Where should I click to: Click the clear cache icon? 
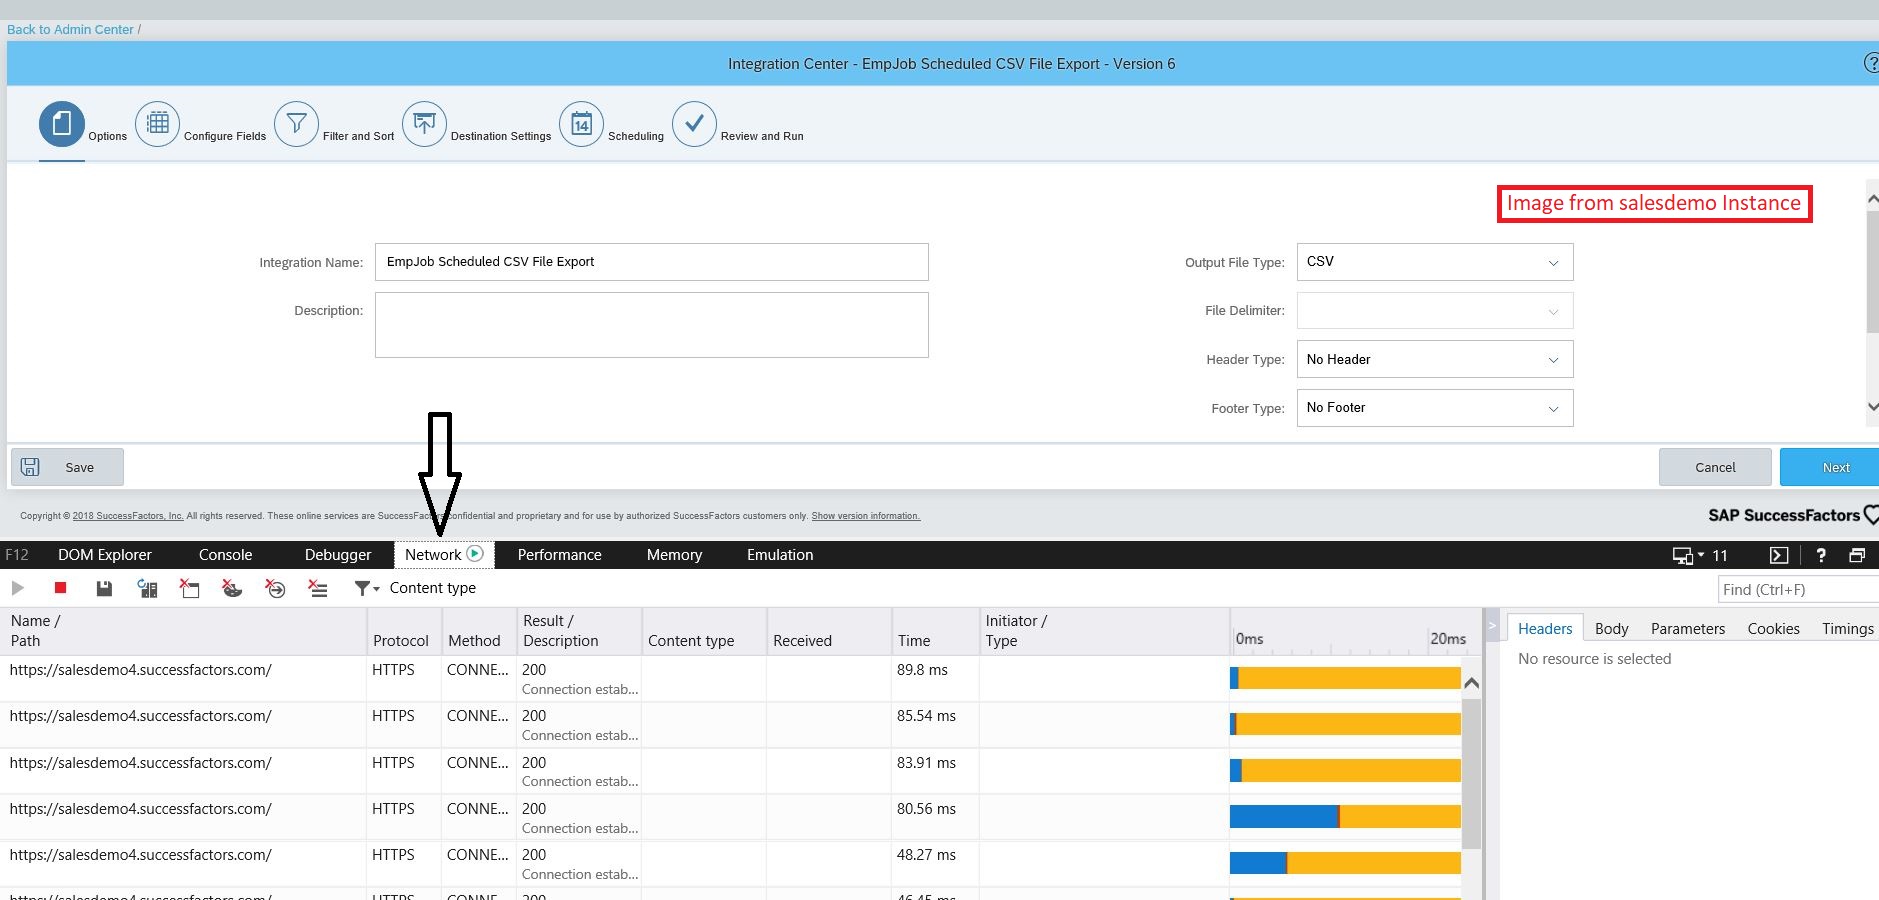[189, 588]
